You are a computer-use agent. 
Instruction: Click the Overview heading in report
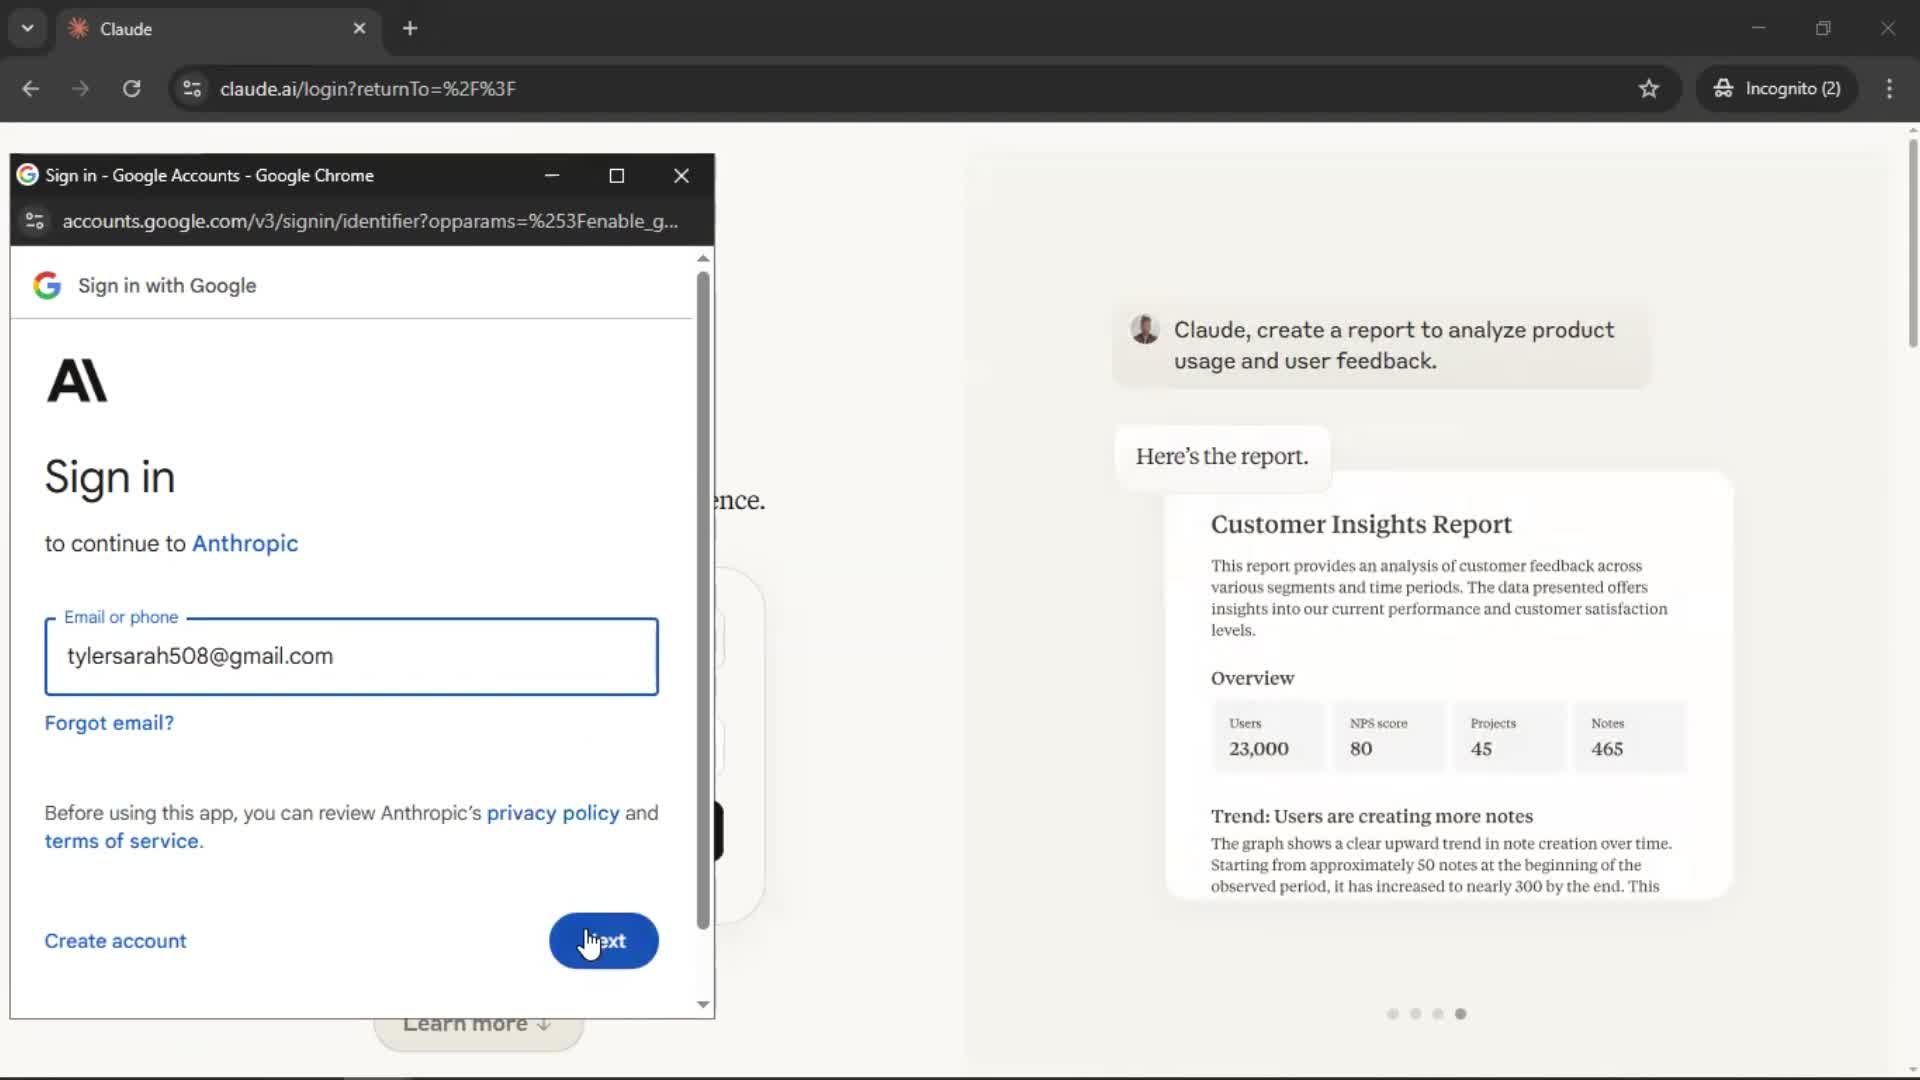click(1252, 678)
